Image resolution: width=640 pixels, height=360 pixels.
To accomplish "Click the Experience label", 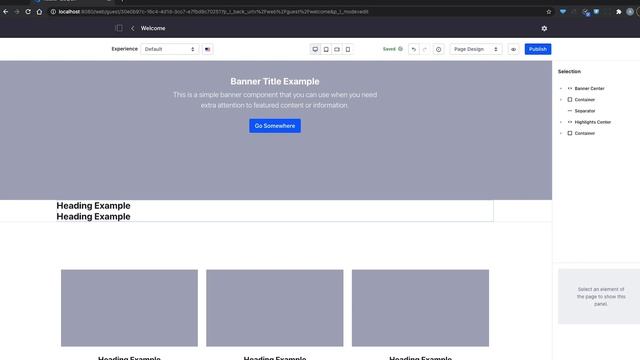I will (124, 49).
